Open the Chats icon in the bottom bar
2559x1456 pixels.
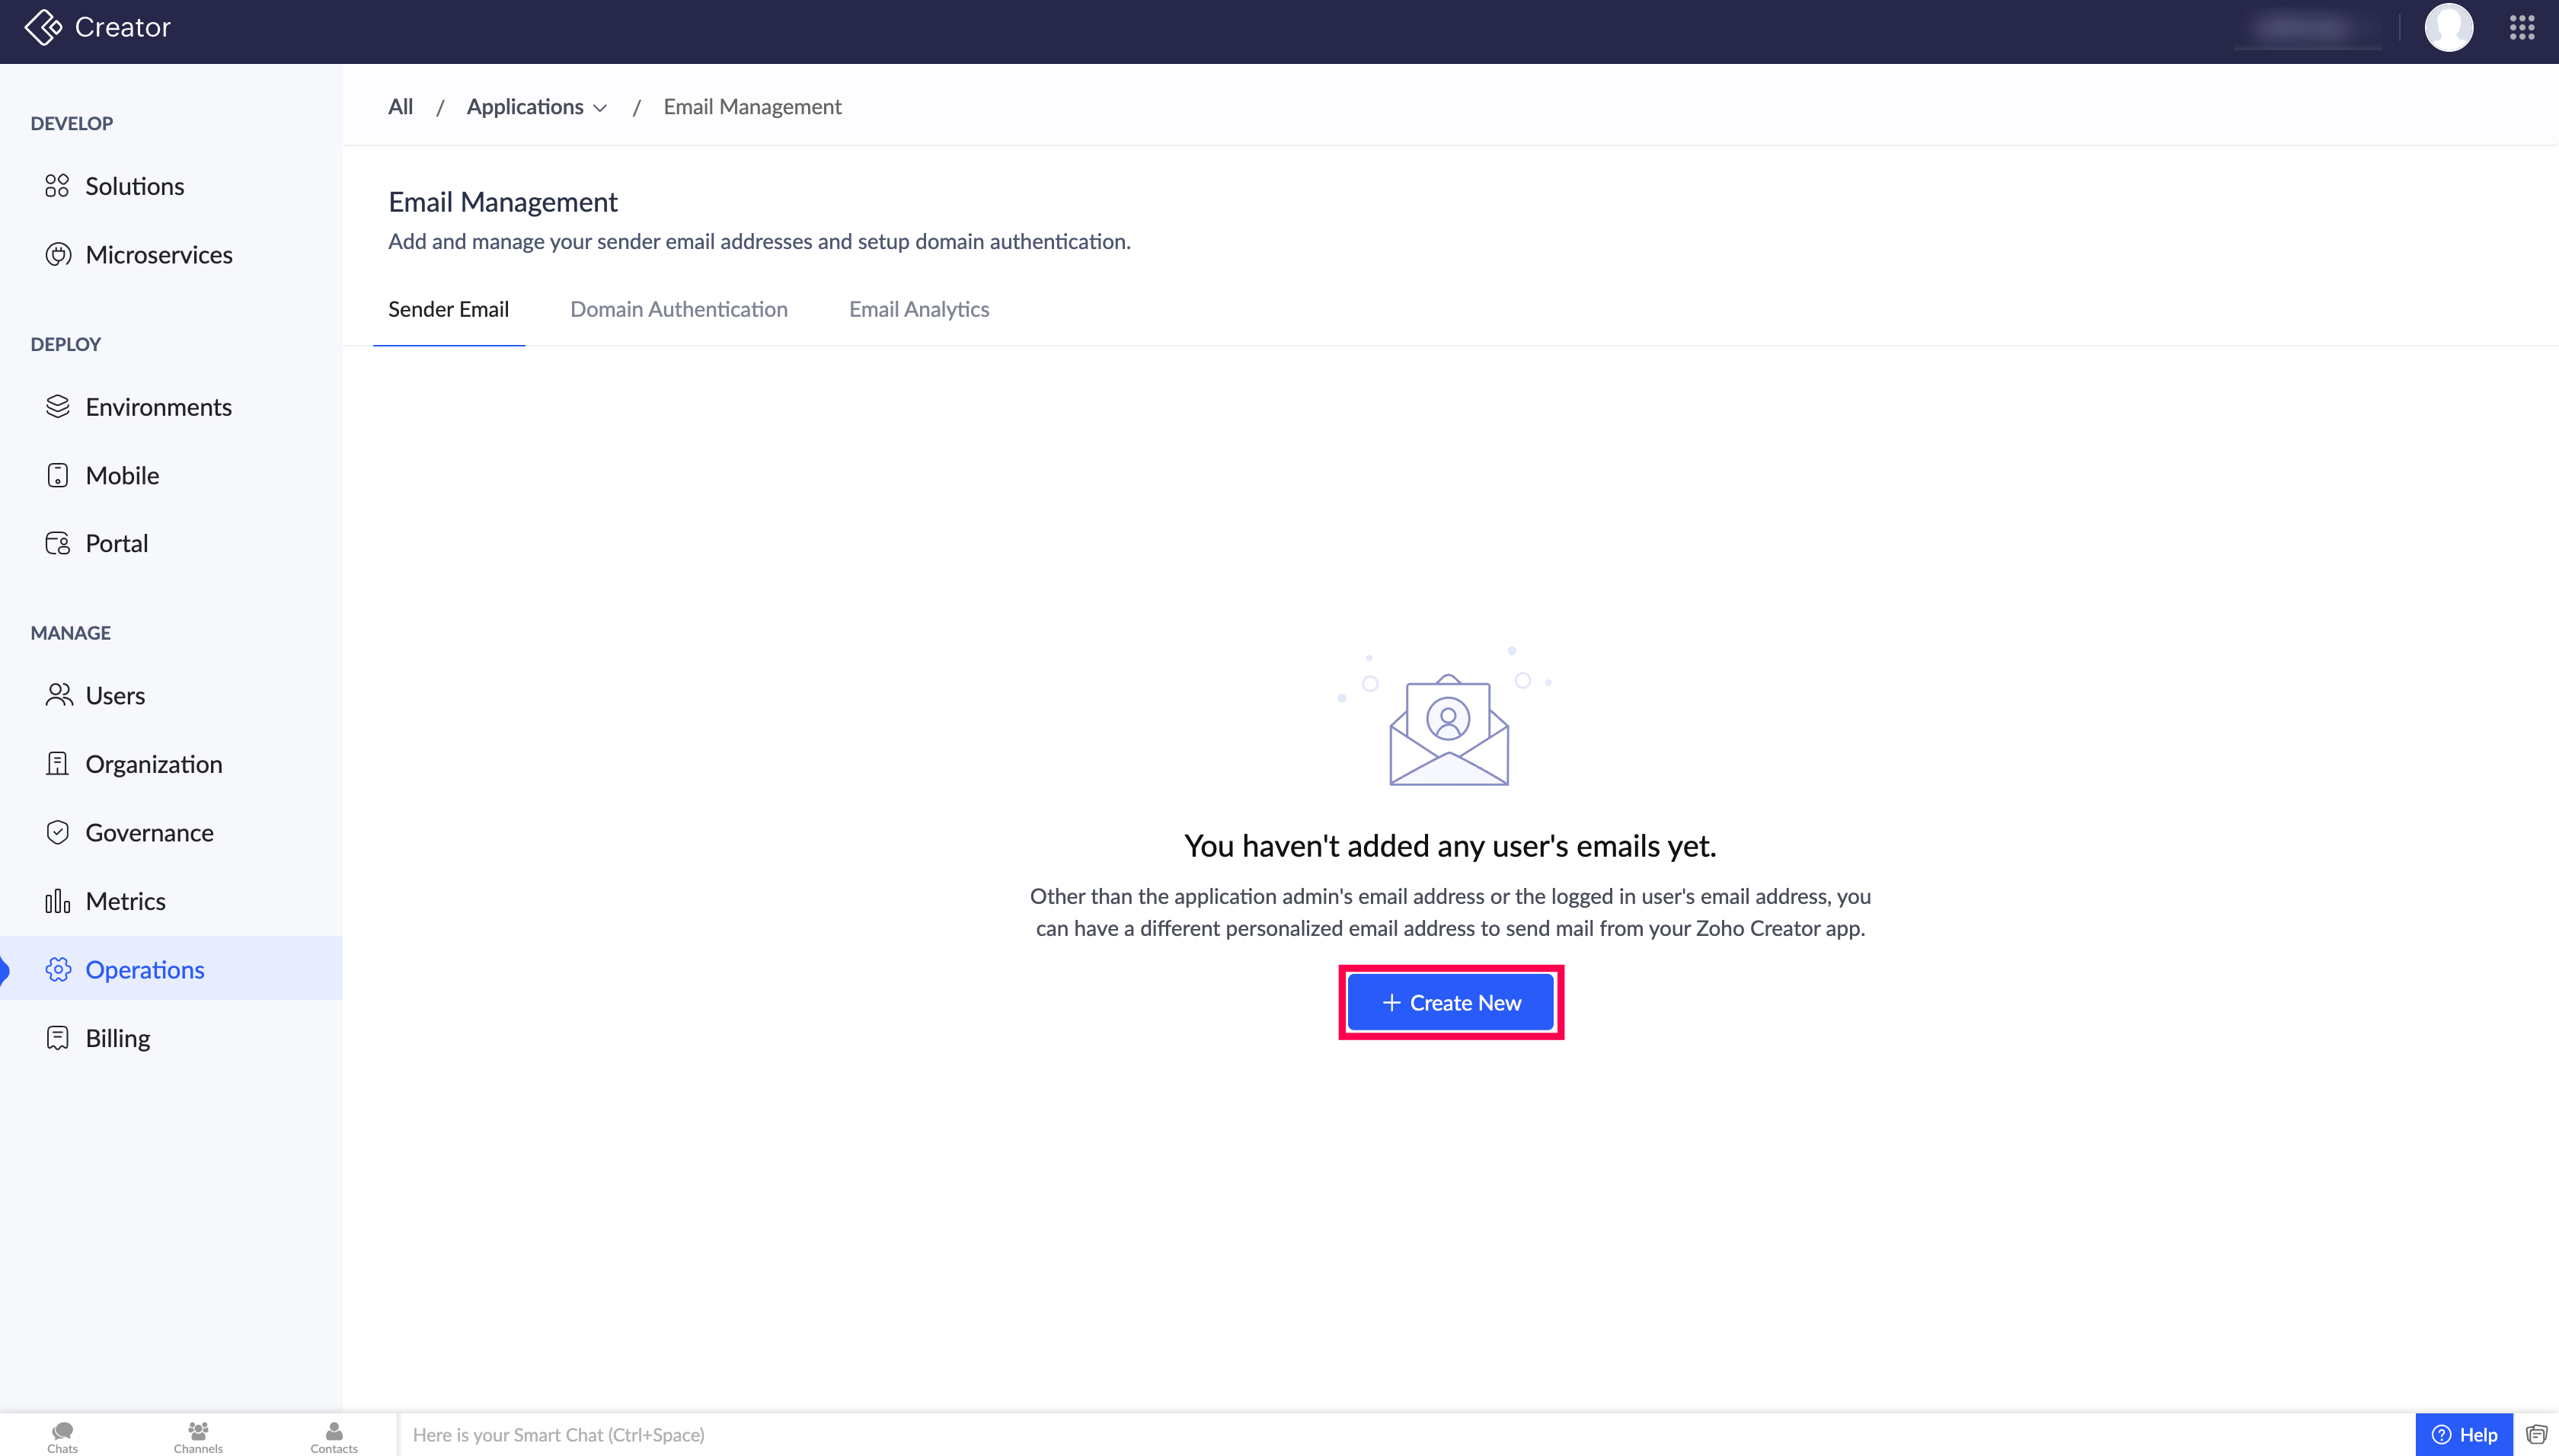[x=62, y=1436]
